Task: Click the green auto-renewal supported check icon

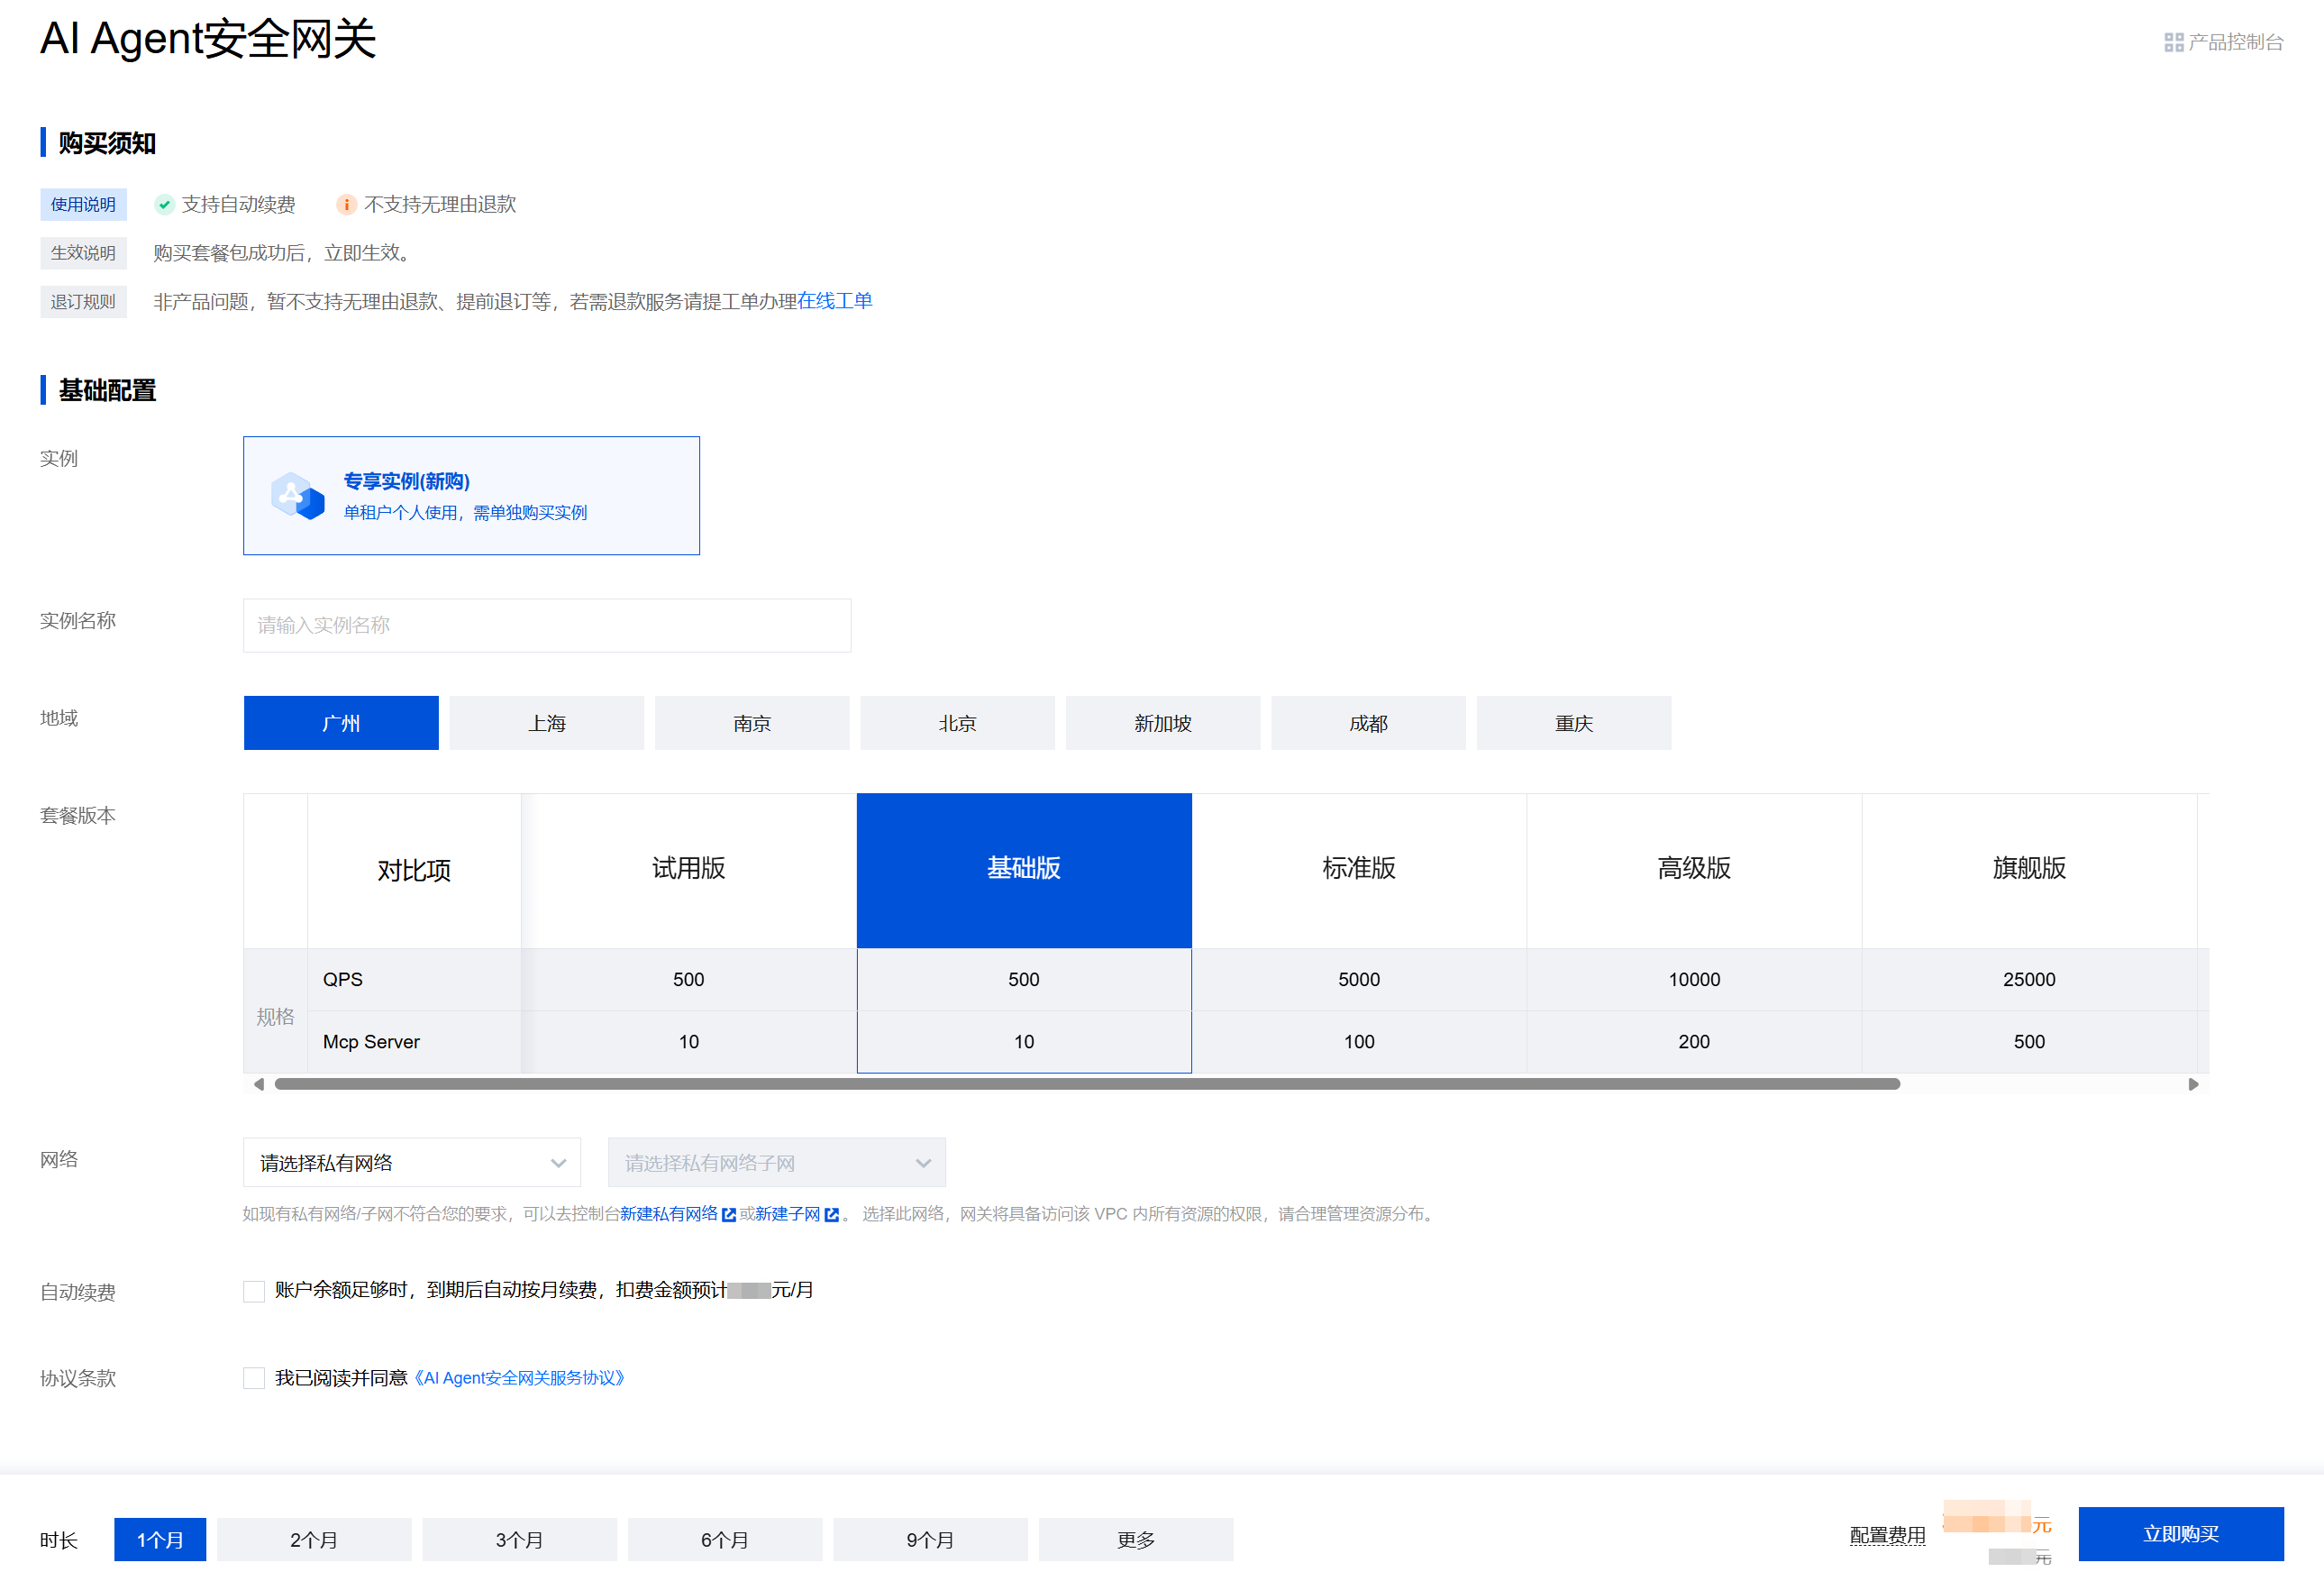Action: [164, 205]
